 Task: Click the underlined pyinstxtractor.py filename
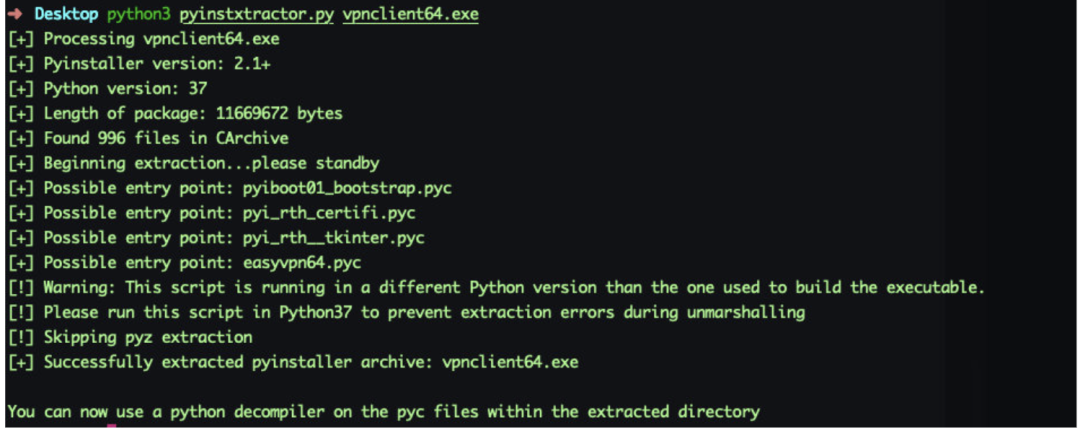257,14
